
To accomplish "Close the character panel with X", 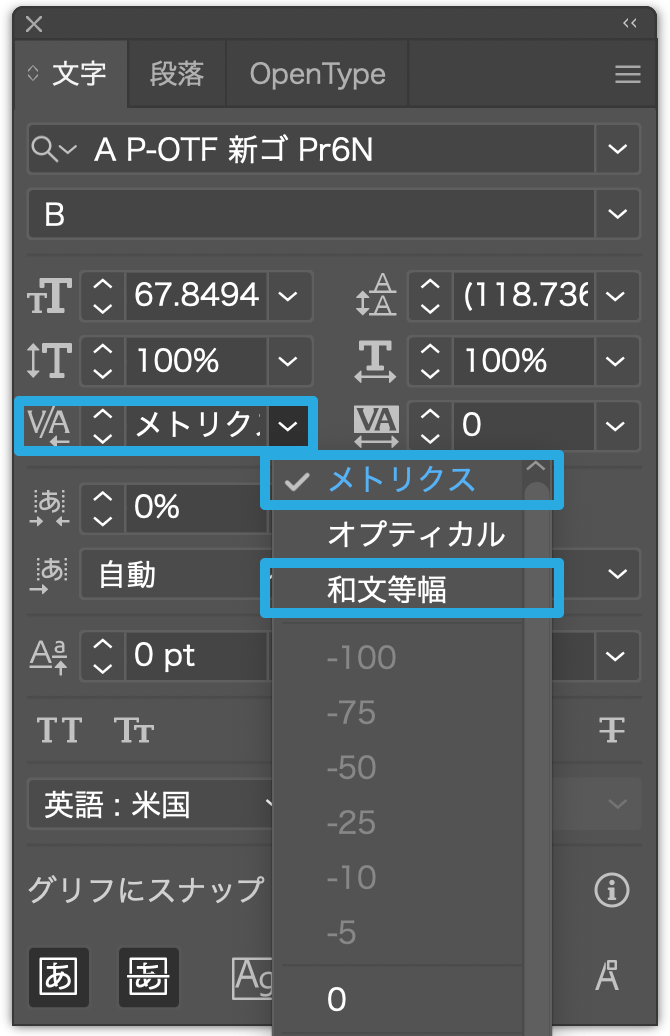I will pyautogui.click(x=34, y=24).
